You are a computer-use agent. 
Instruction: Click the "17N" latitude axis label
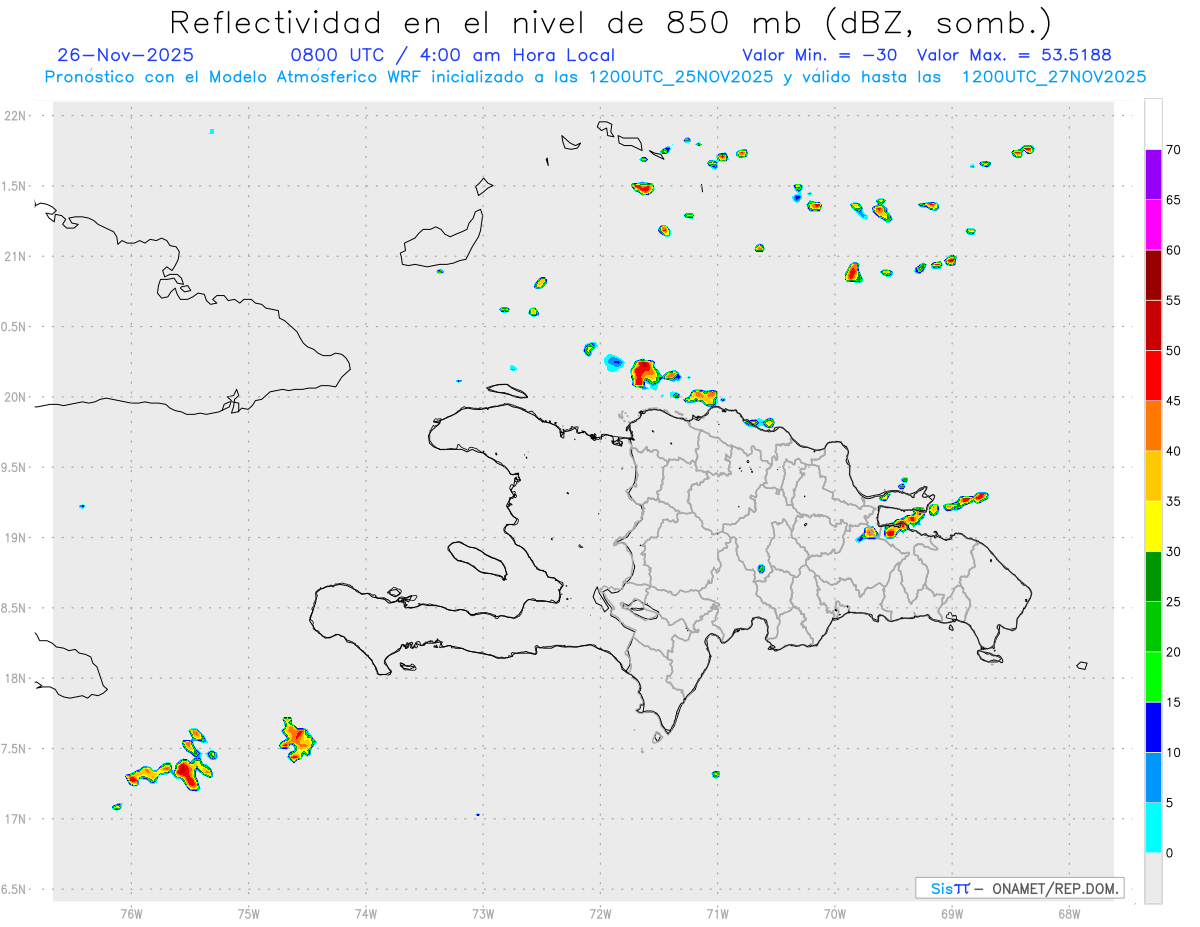pyautogui.click(x=17, y=819)
